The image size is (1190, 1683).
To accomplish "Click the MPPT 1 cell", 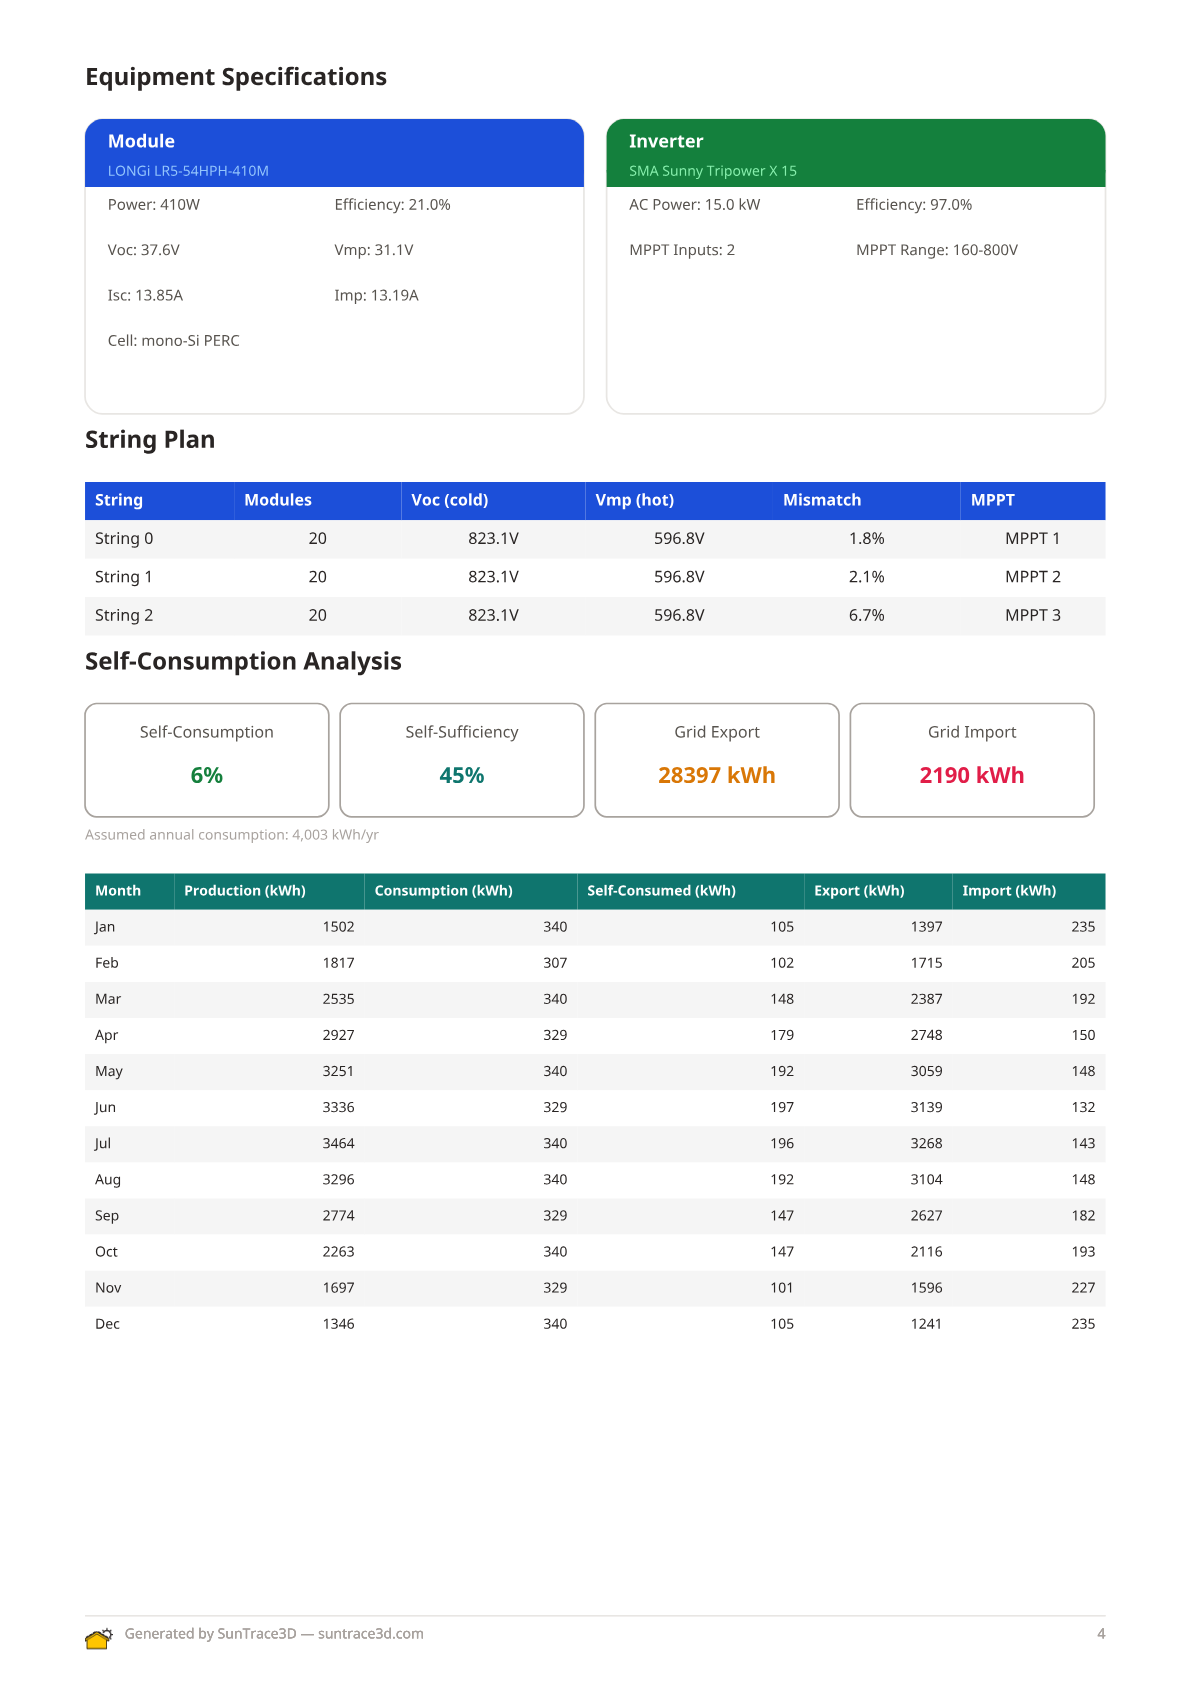I will tap(1033, 538).
